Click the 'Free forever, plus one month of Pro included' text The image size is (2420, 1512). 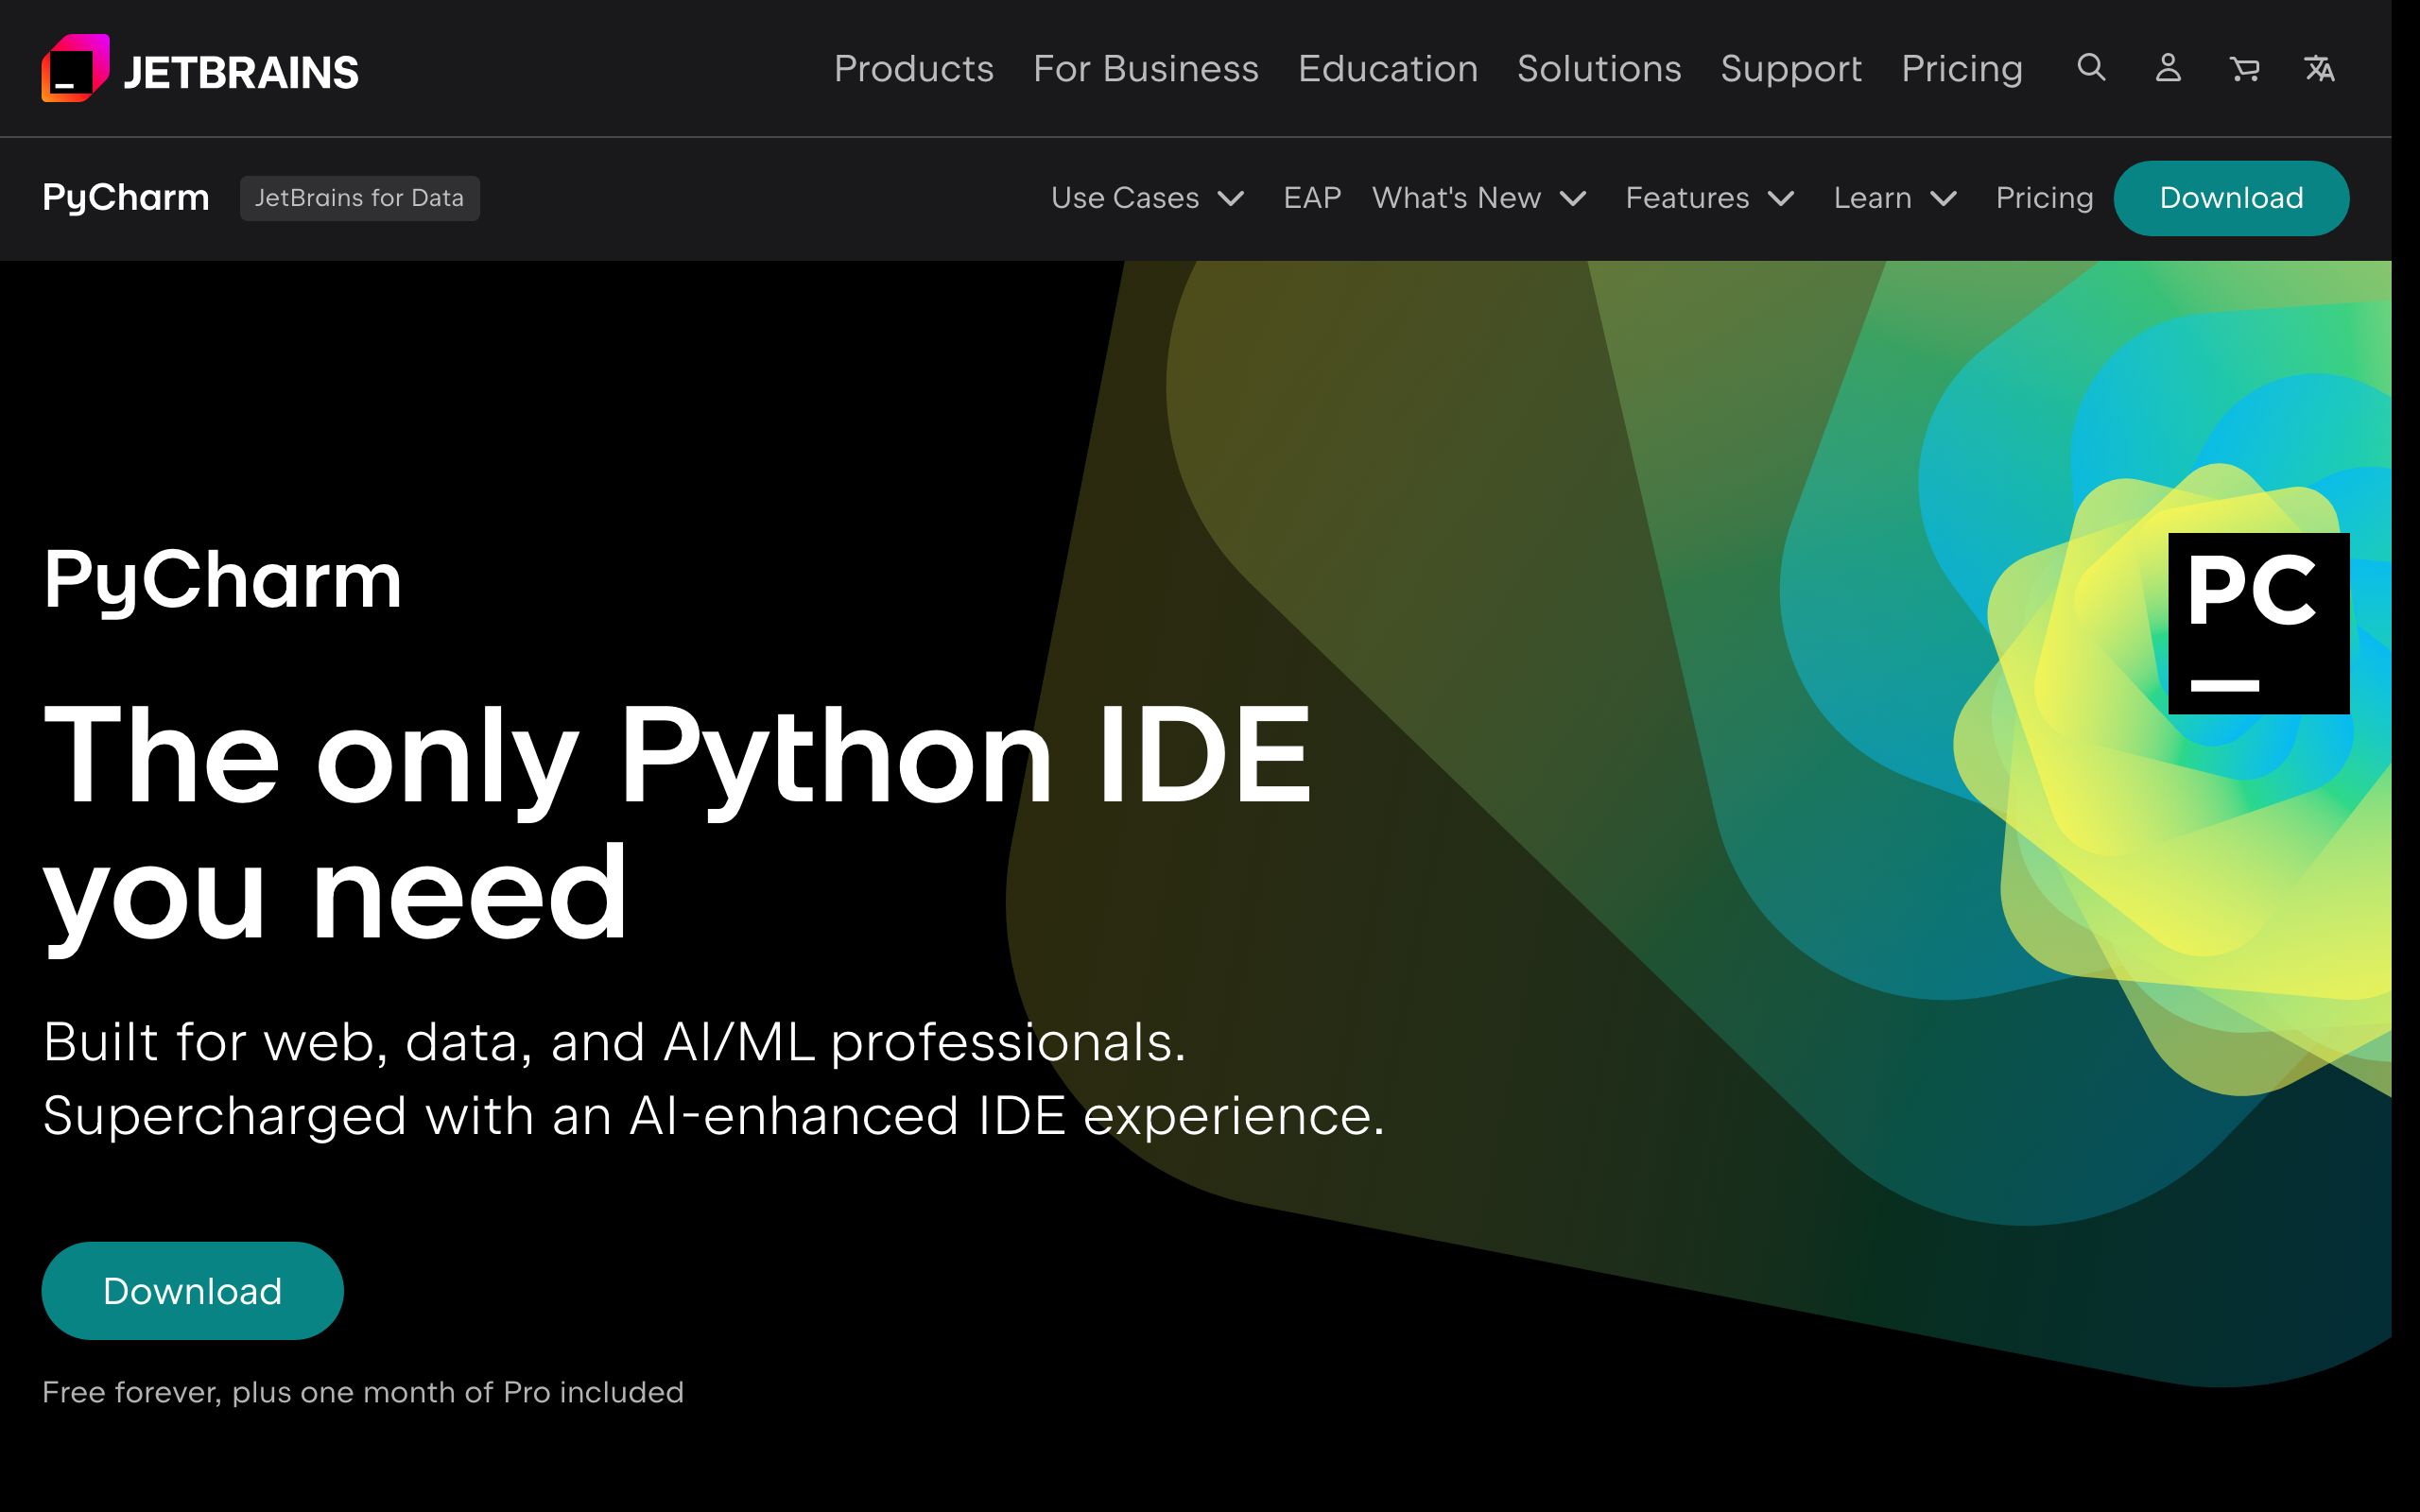(363, 1392)
